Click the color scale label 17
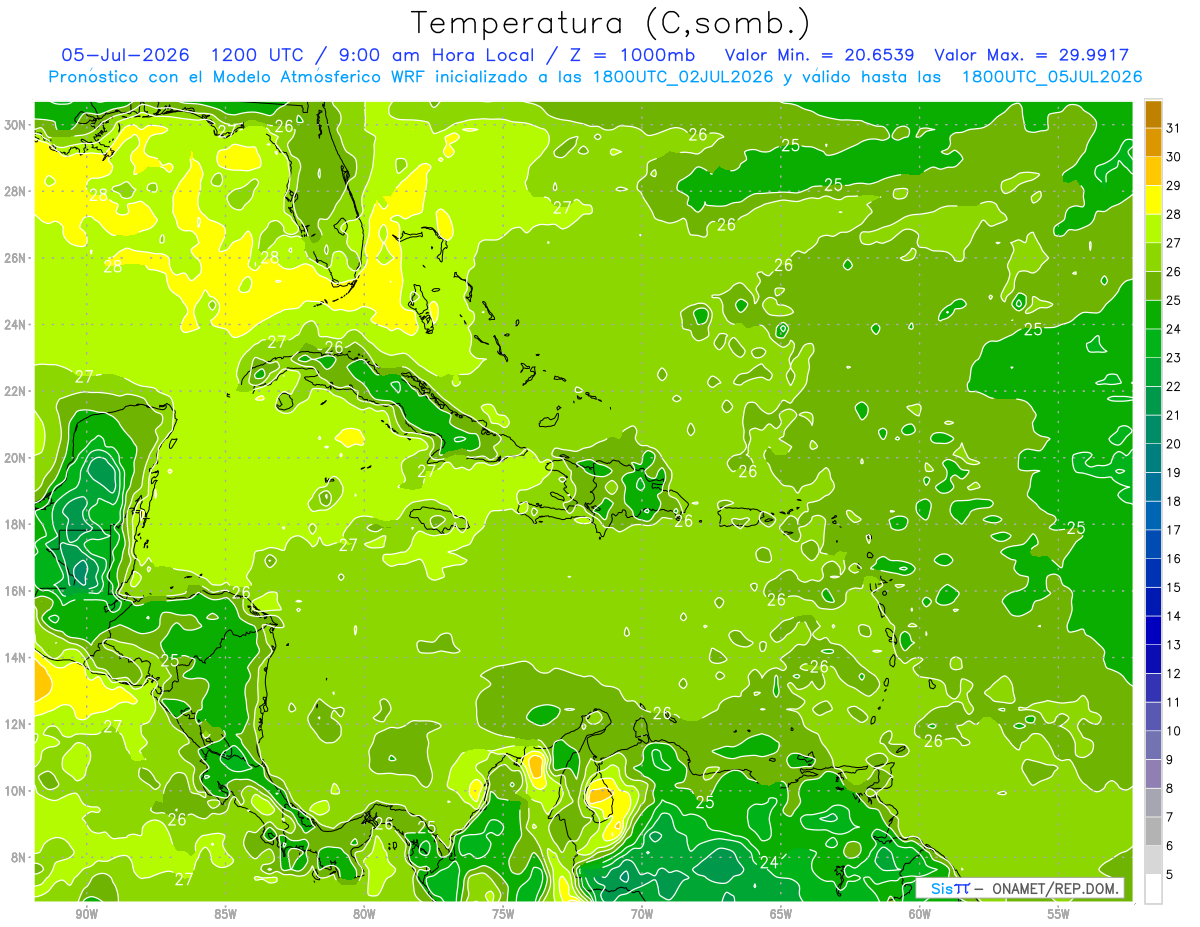The width and height of the screenshot is (1200, 927). 1175,530
